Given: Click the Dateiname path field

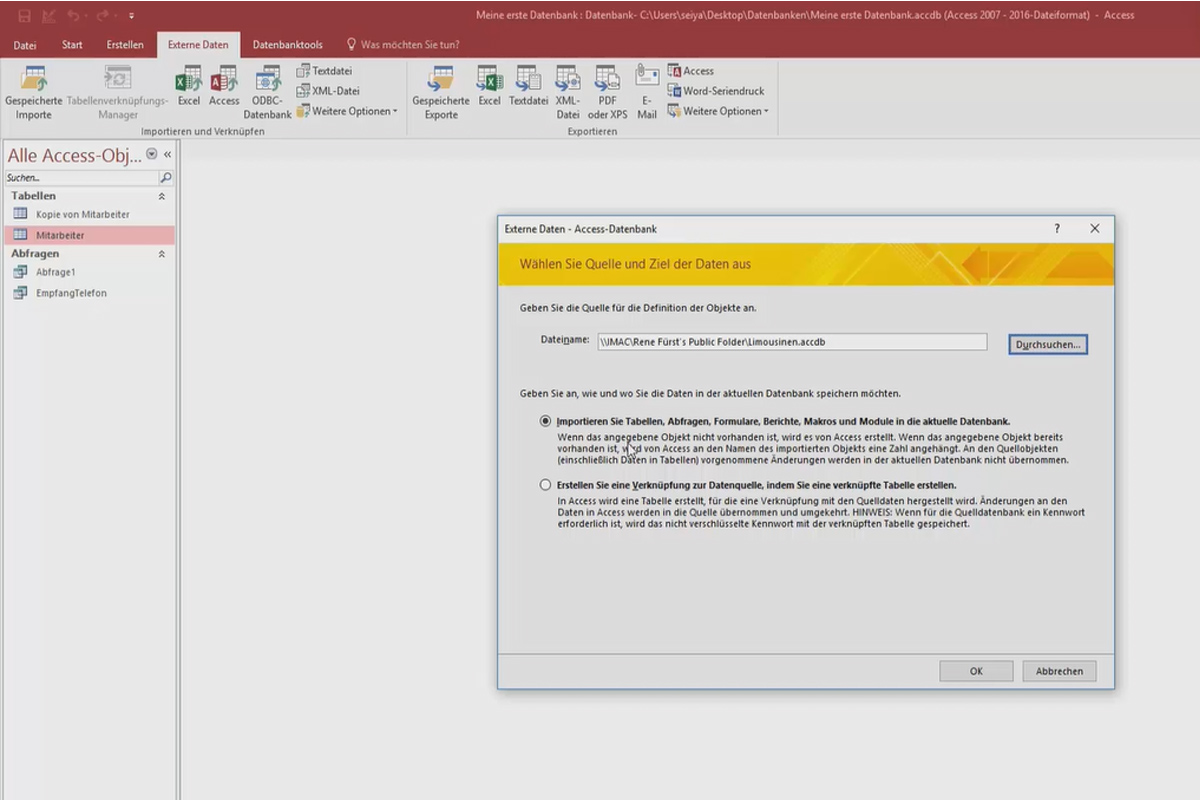Looking at the screenshot, I should pyautogui.click(x=792, y=342).
